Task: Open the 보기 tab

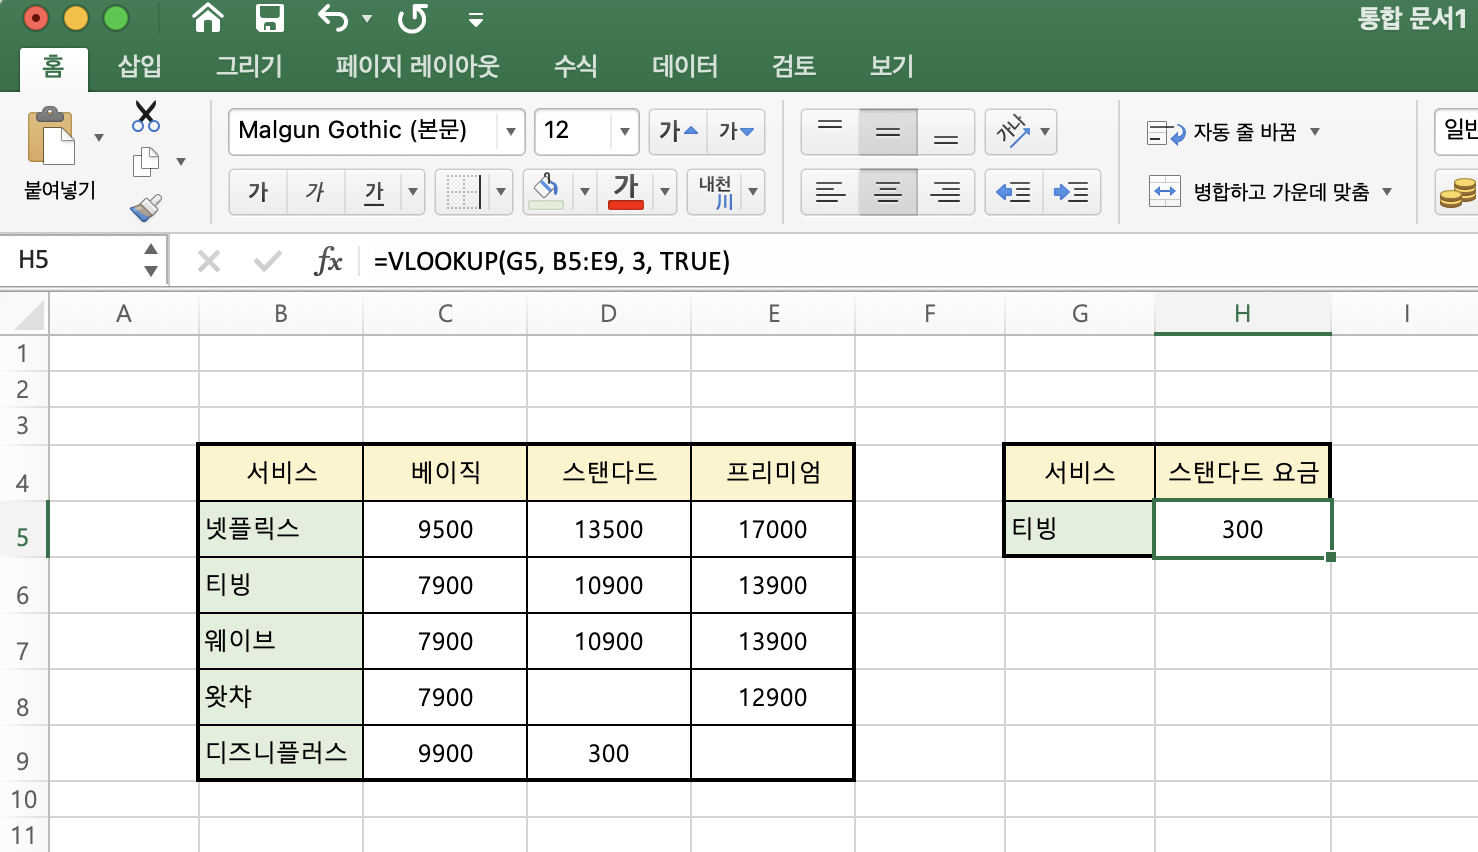Action: [x=892, y=66]
